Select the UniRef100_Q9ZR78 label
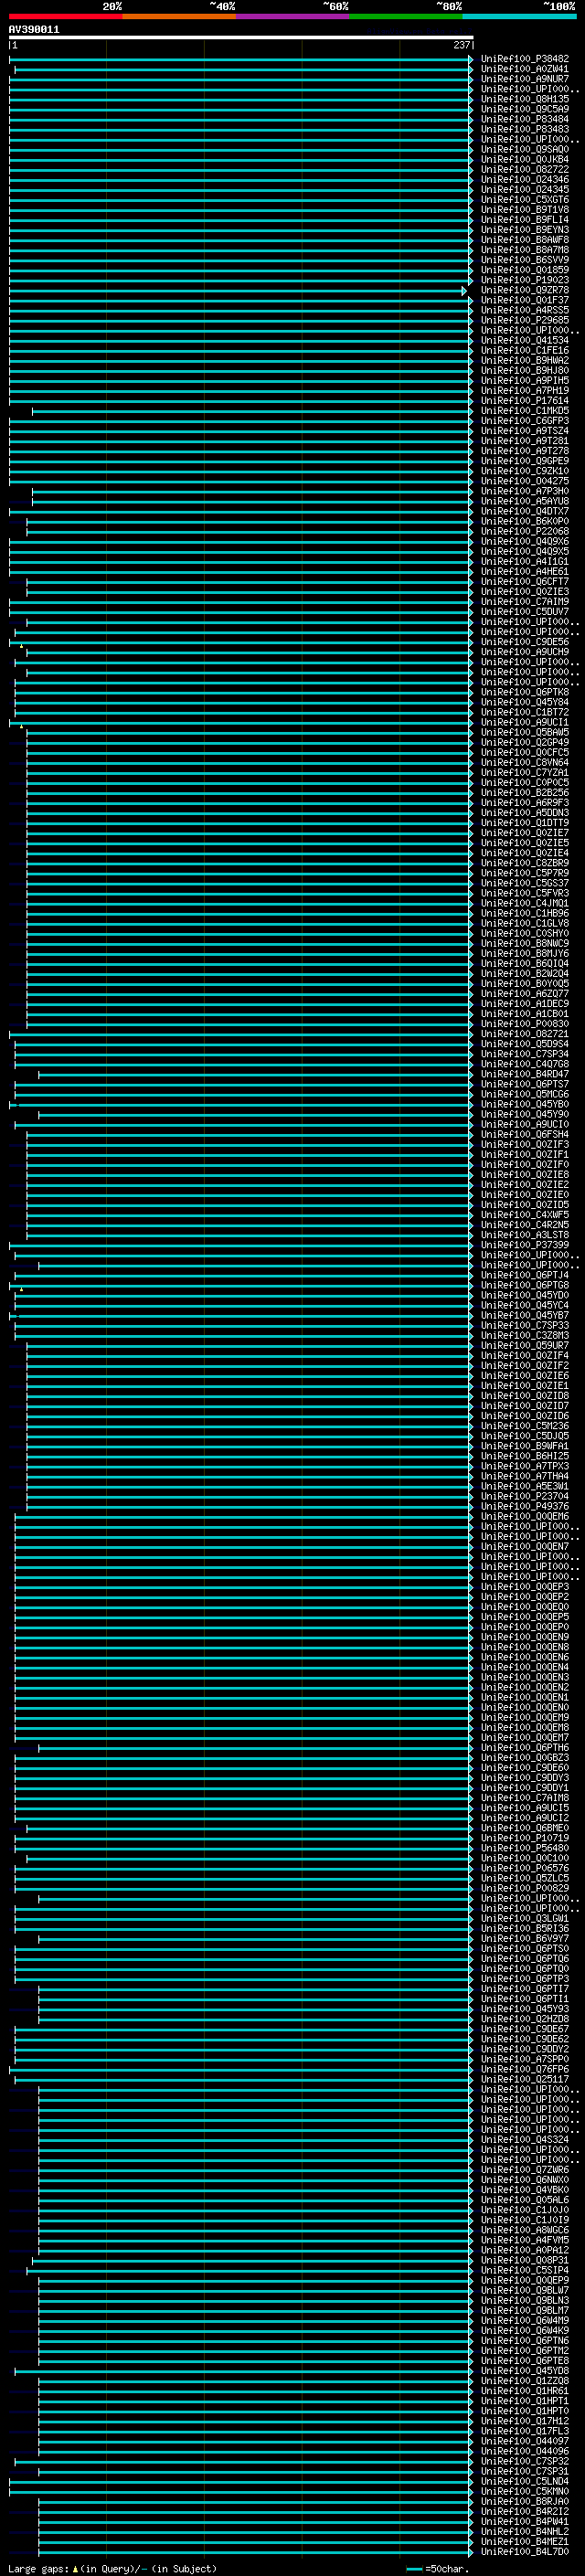 pyautogui.click(x=525, y=290)
